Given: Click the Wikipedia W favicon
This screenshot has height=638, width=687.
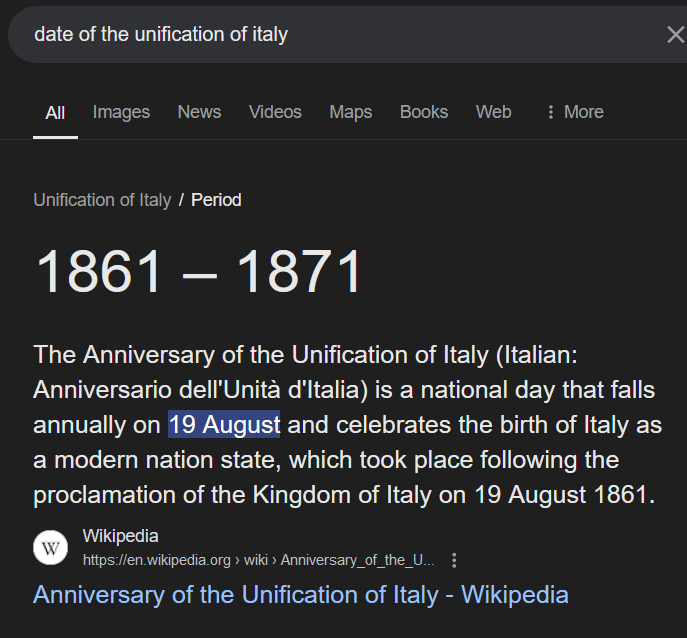Looking at the screenshot, I should pos(50,547).
